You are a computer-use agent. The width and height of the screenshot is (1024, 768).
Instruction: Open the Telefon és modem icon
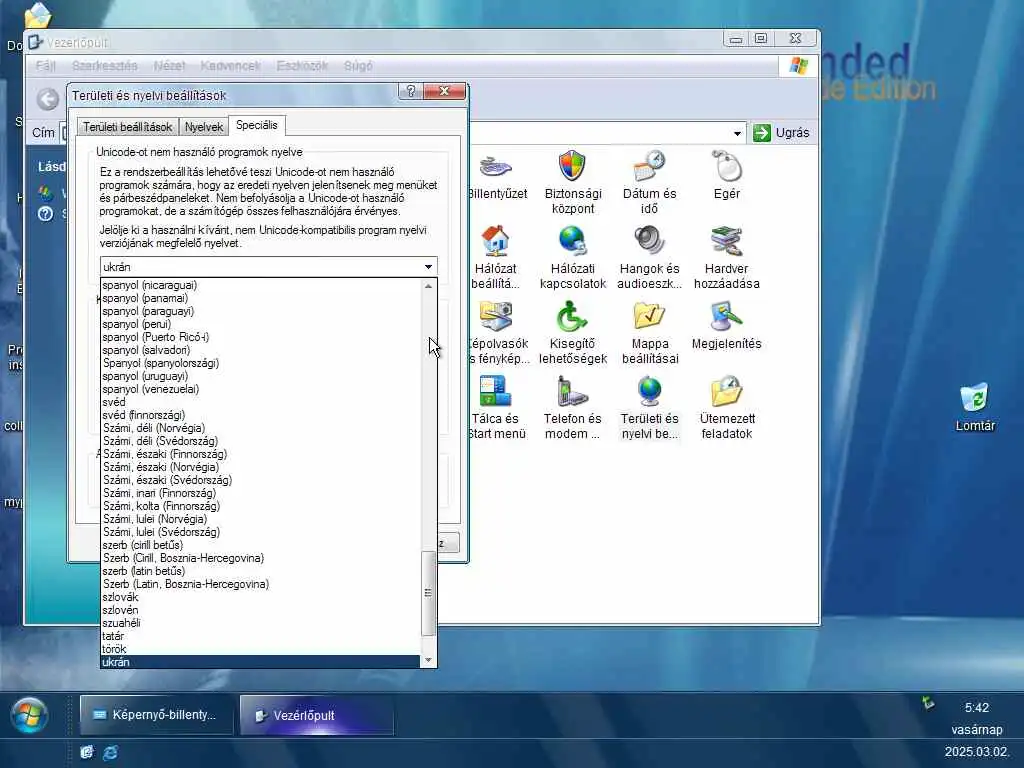(x=572, y=408)
